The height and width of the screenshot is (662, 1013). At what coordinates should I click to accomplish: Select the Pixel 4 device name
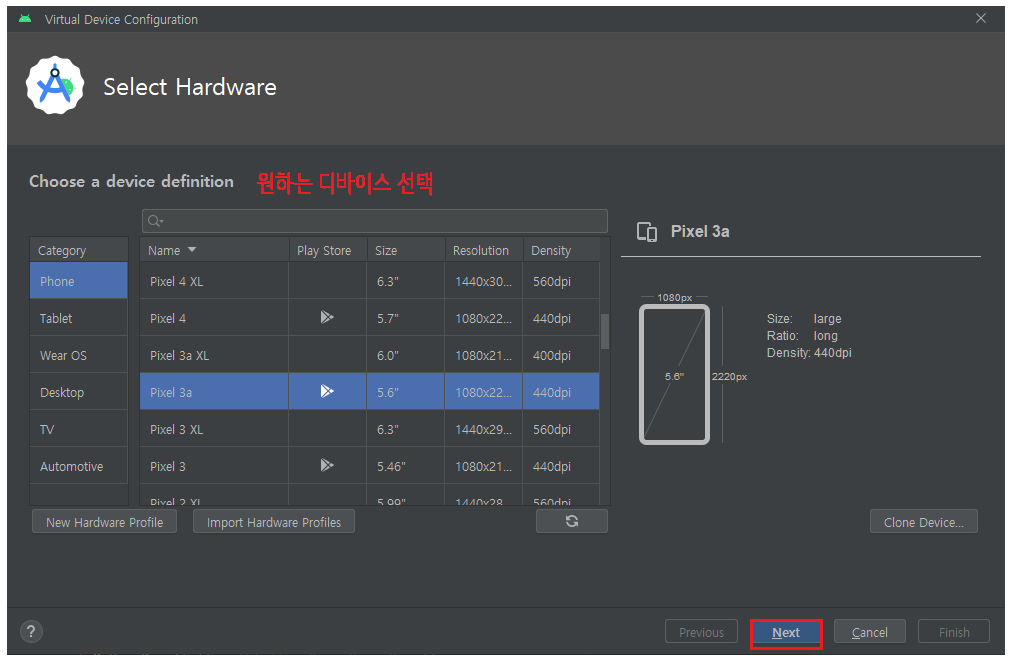tap(168, 318)
